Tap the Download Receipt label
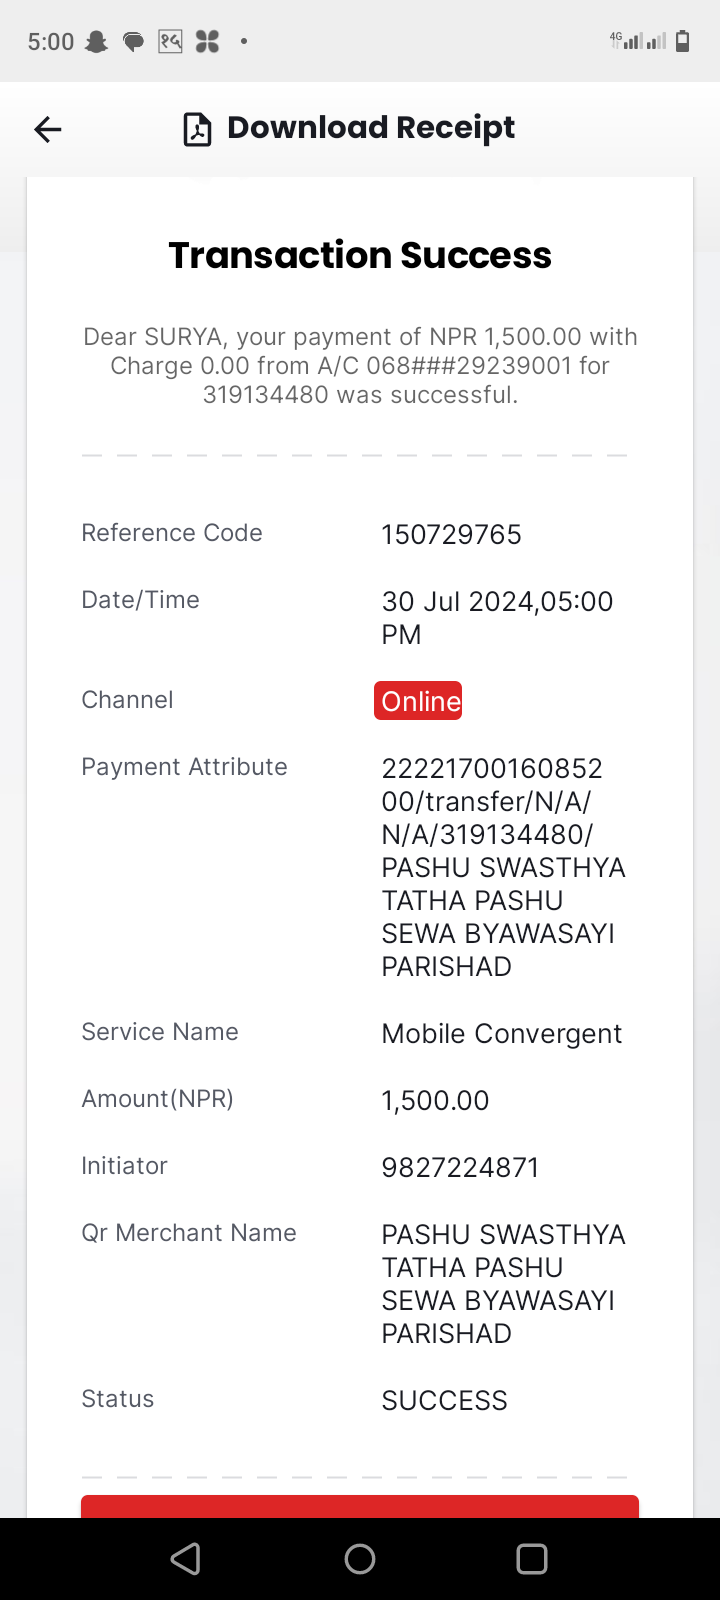 [371, 128]
